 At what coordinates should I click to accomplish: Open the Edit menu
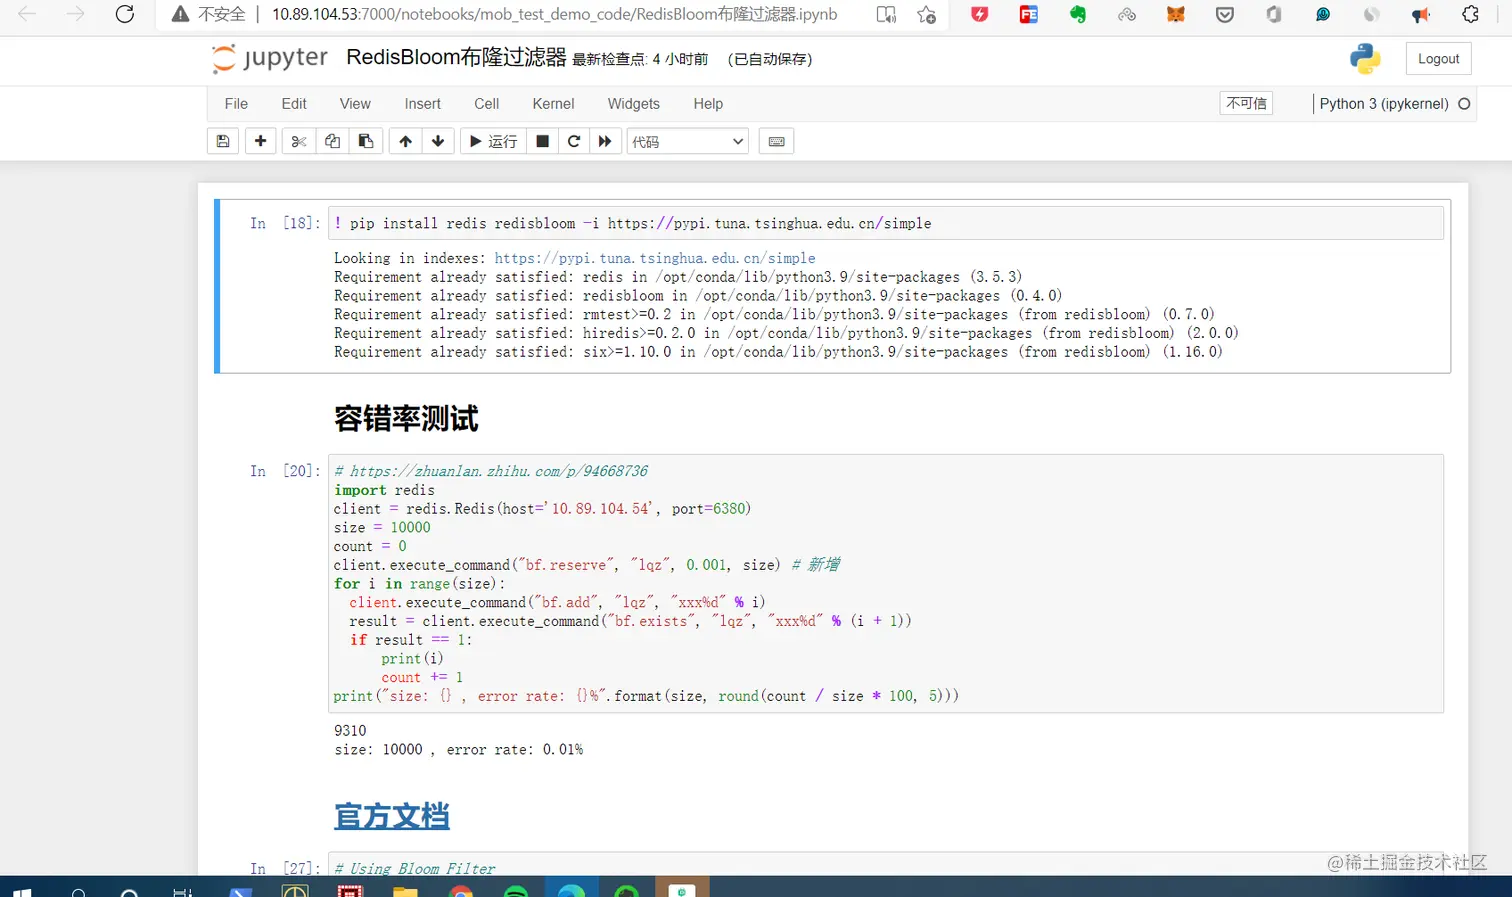(294, 104)
